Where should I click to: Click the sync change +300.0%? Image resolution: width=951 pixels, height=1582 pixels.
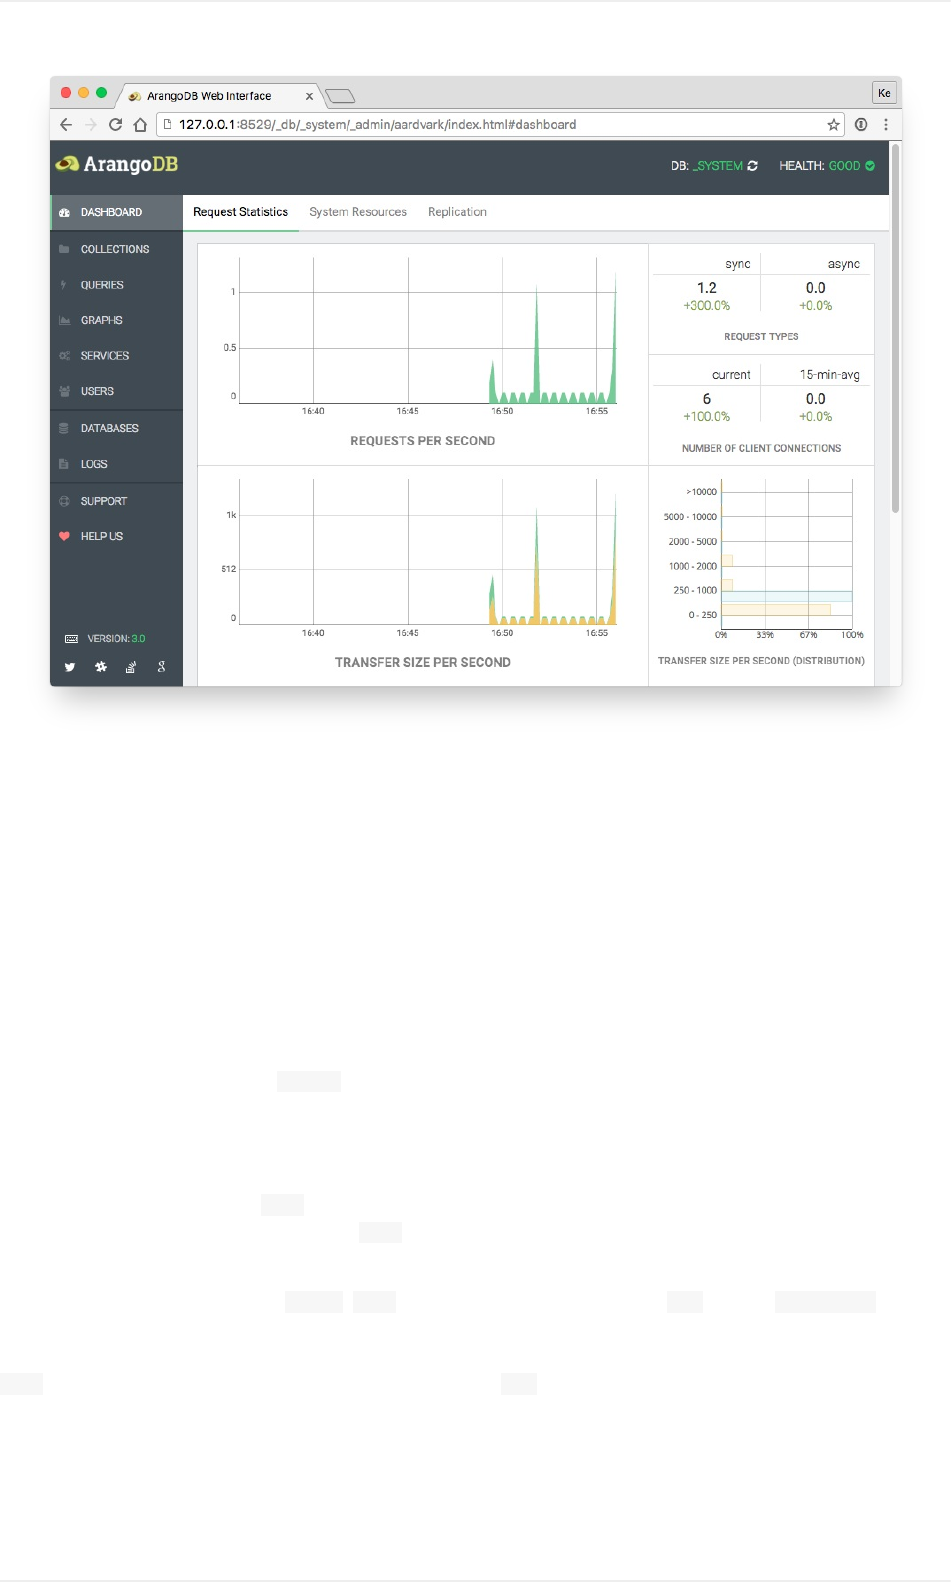(707, 306)
